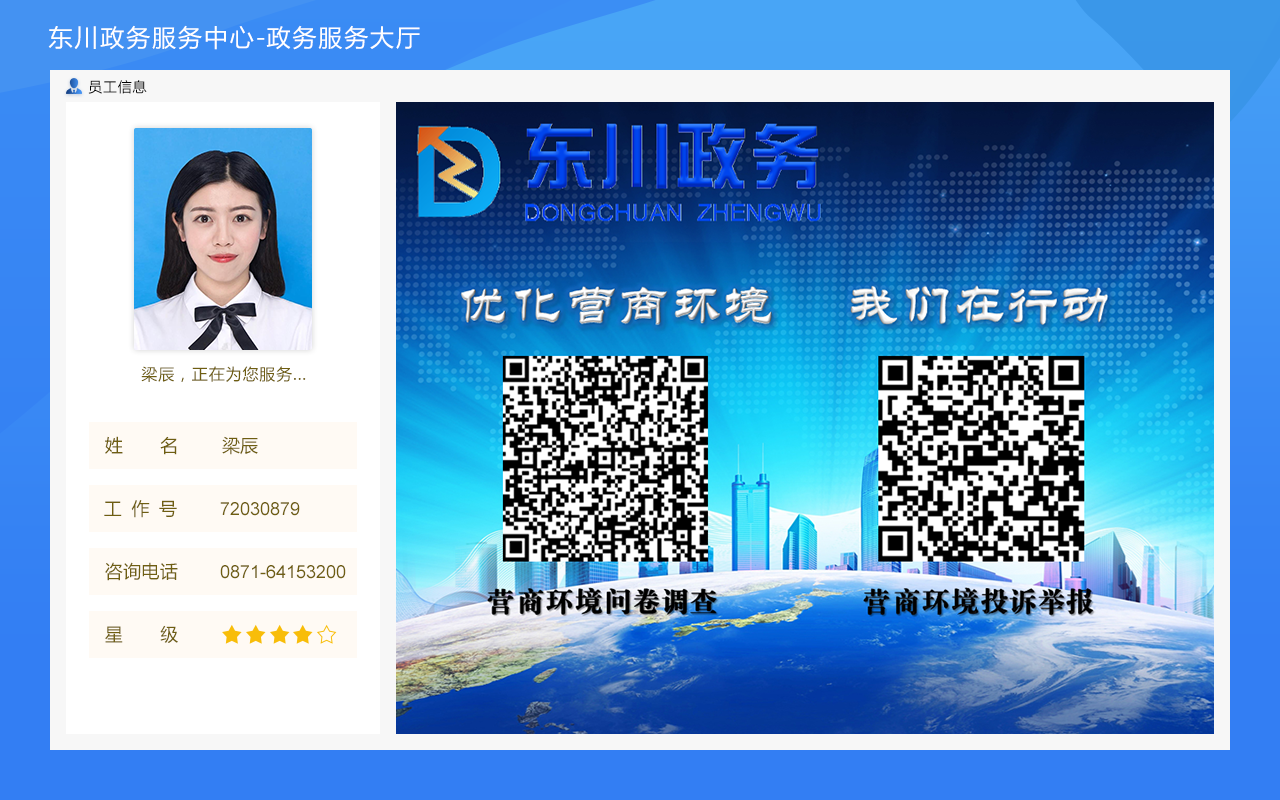Click the phone number 0871-64153200

283,572
